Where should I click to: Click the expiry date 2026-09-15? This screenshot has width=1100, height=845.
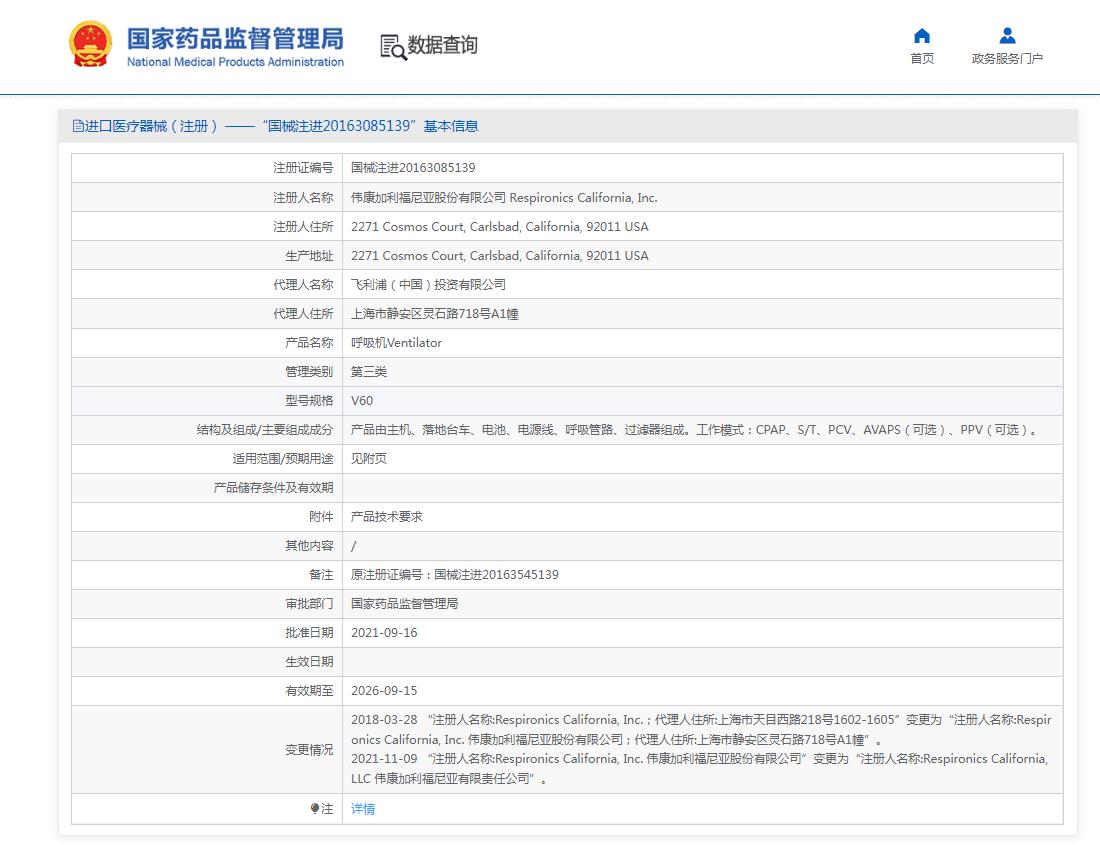(384, 691)
